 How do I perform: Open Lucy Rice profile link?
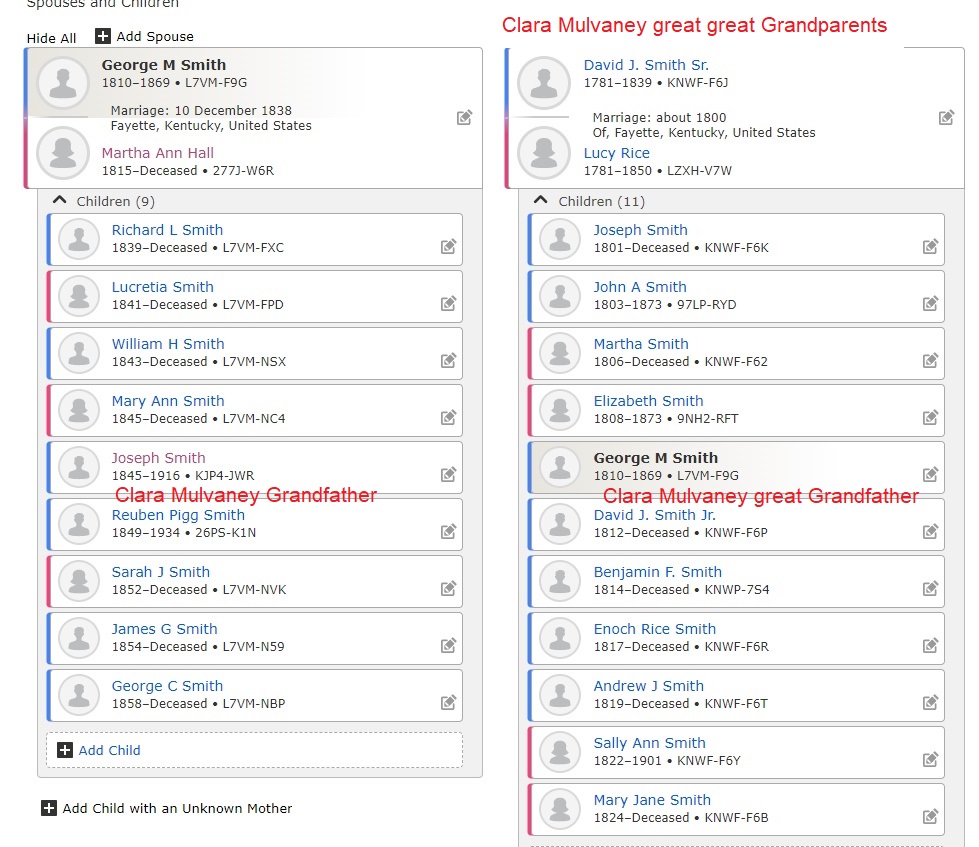pyautogui.click(x=616, y=153)
